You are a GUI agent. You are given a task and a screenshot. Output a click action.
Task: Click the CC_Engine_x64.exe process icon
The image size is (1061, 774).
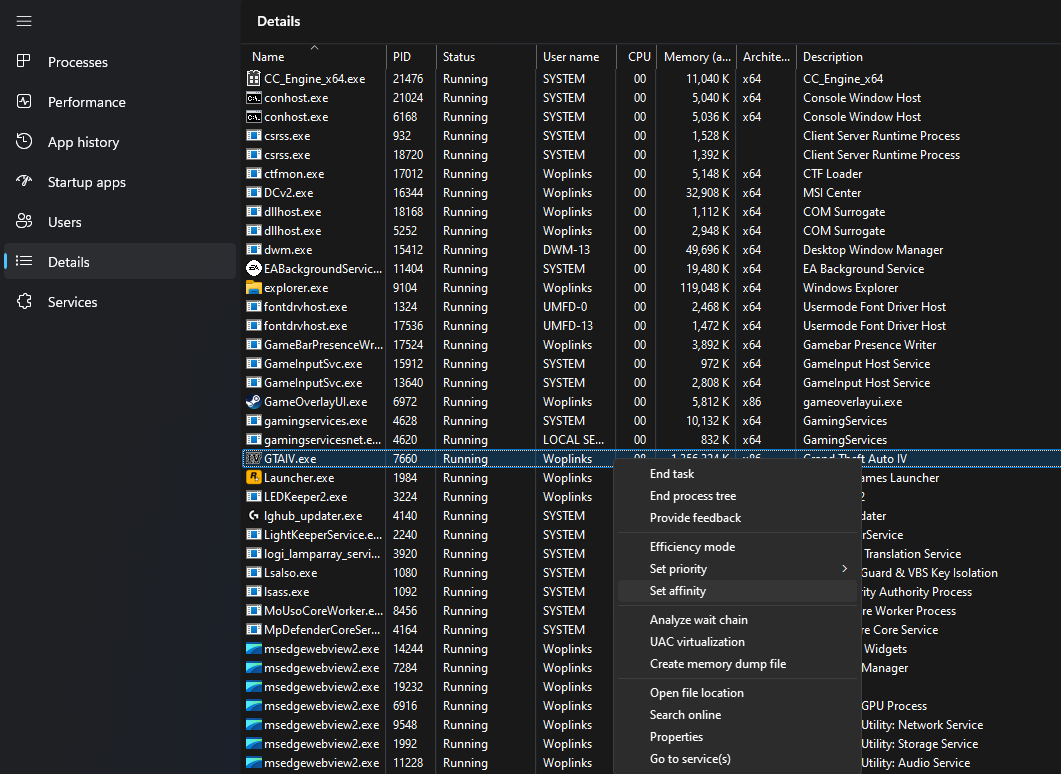(x=253, y=78)
